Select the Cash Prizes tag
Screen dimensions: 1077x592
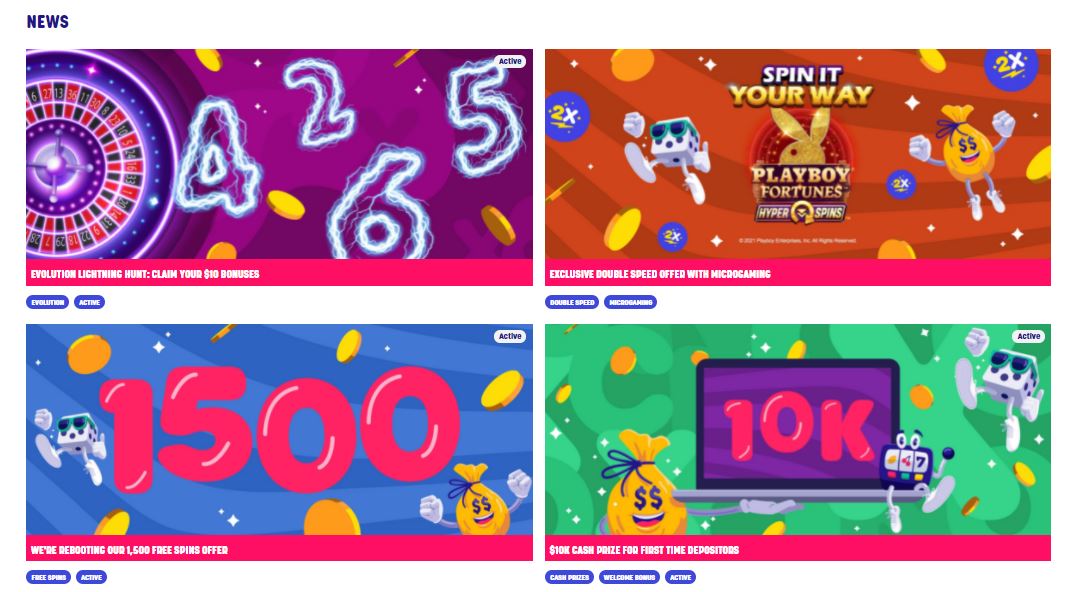(x=569, y=578)
